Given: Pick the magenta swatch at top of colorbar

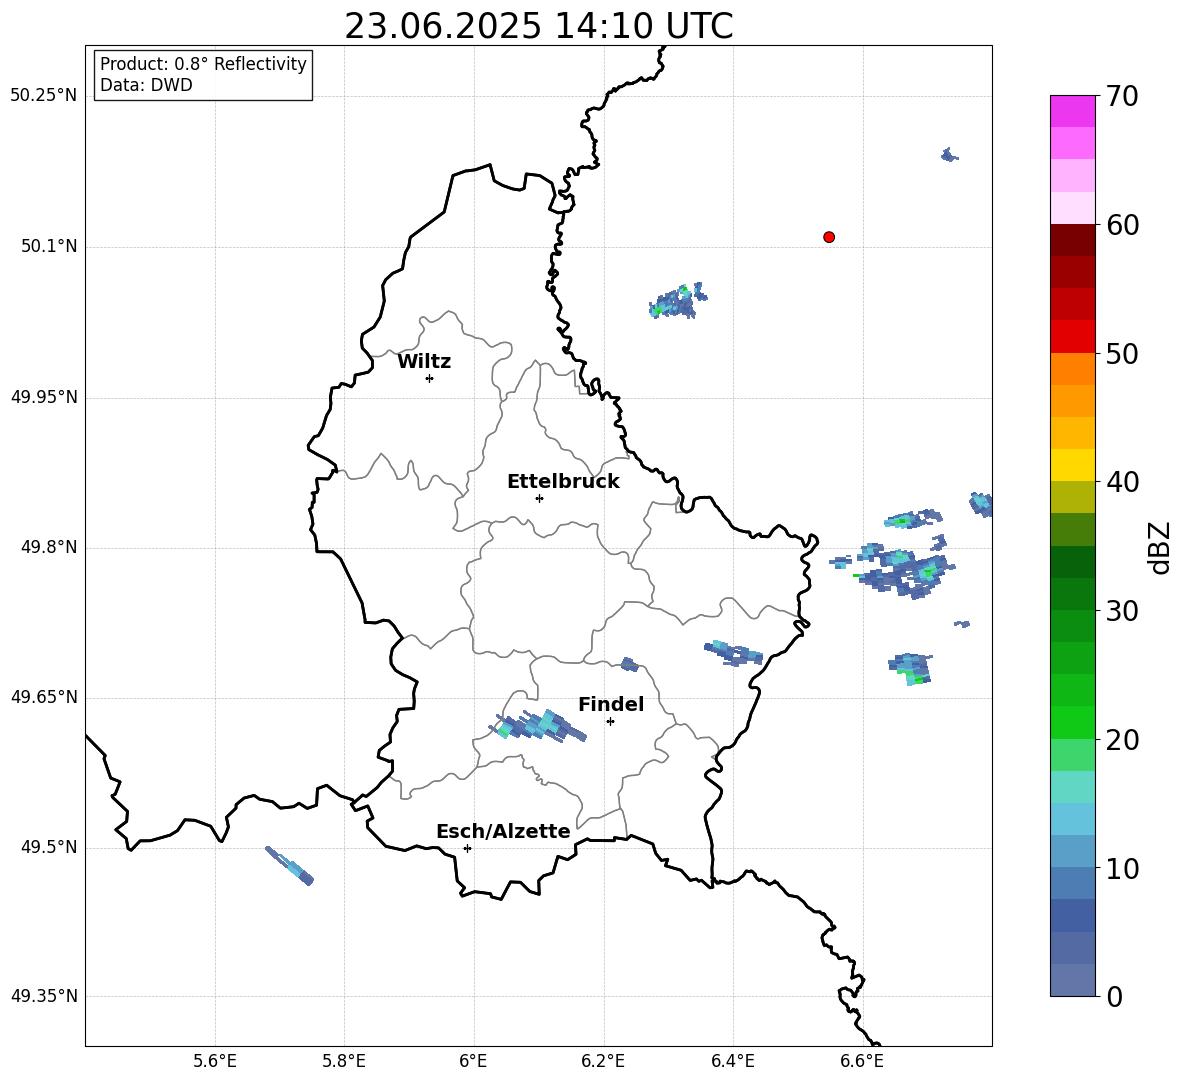Looking at the screenshot, I should [1072, 111].
